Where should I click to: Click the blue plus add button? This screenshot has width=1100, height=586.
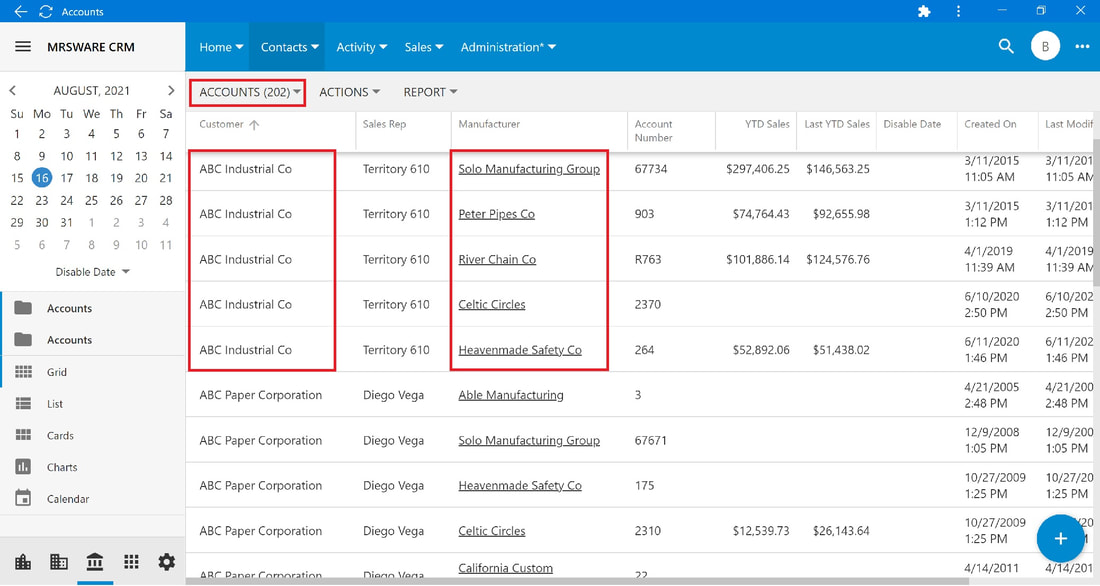click(1060, 538)
